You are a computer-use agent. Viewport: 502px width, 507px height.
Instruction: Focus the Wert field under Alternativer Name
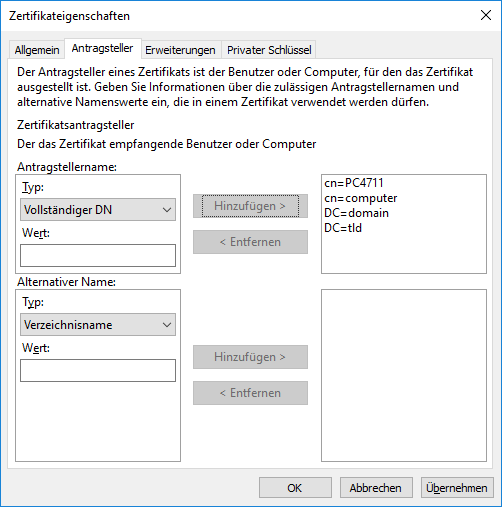pyautogui.click(x=98, y=370)
